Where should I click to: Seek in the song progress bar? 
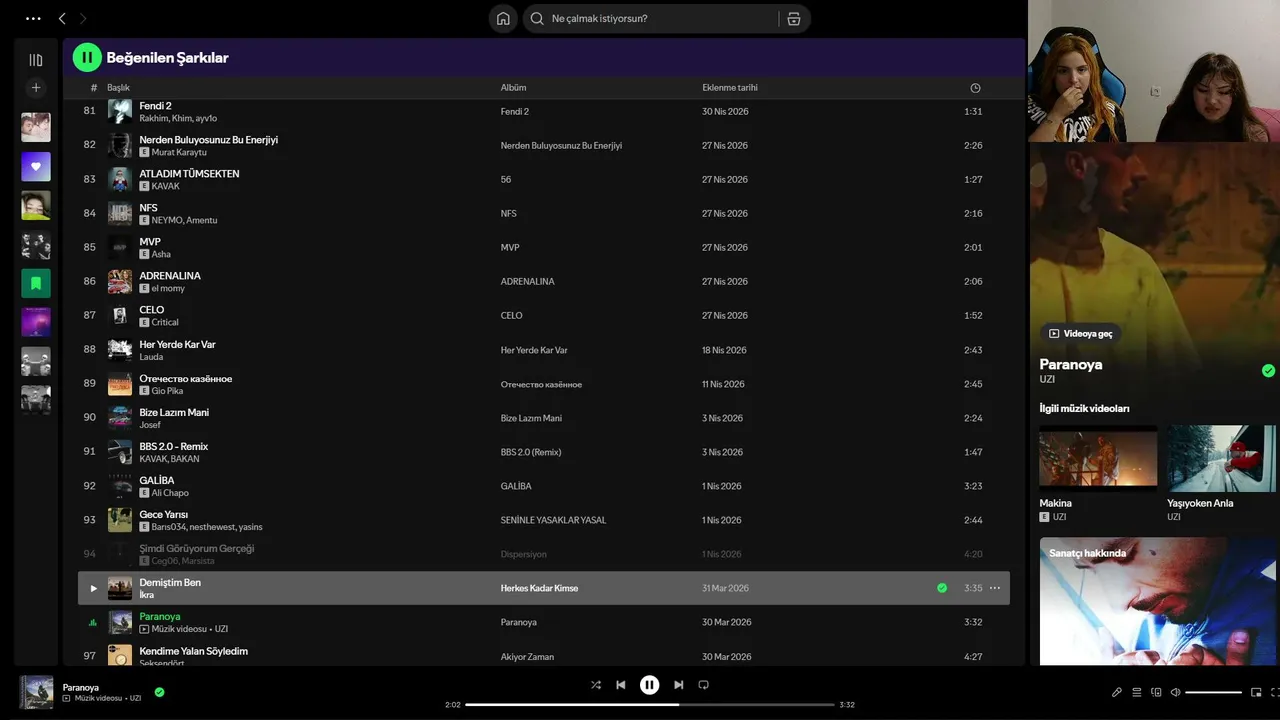649,705
